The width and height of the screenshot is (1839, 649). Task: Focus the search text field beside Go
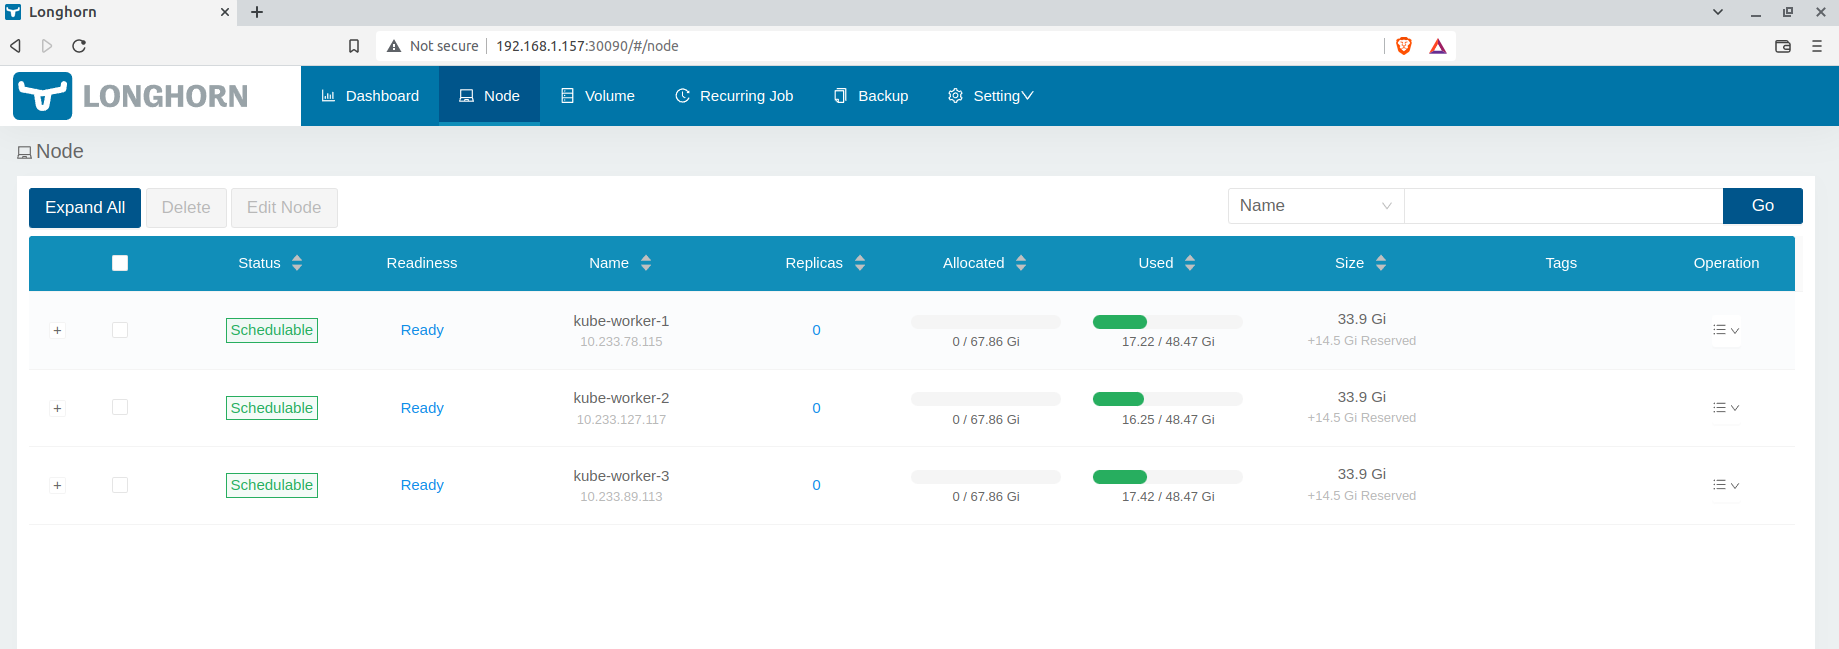tap(1563, 206)
